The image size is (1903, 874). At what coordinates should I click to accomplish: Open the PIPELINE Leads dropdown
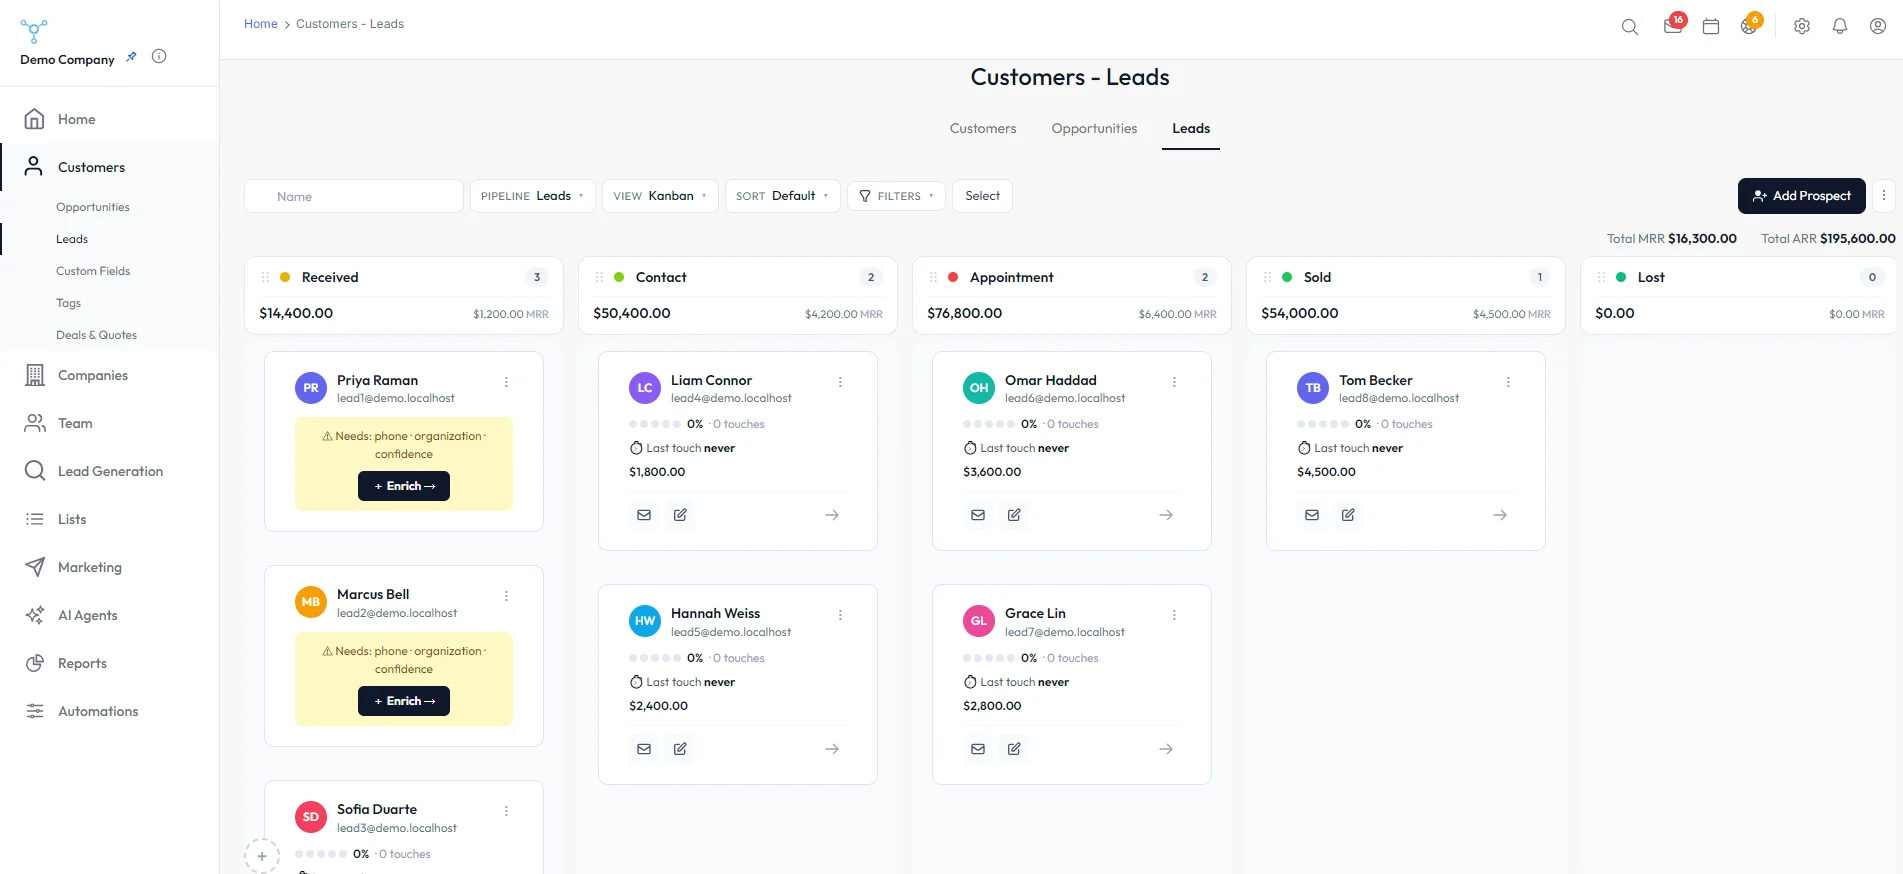click(x=533, y=196)
